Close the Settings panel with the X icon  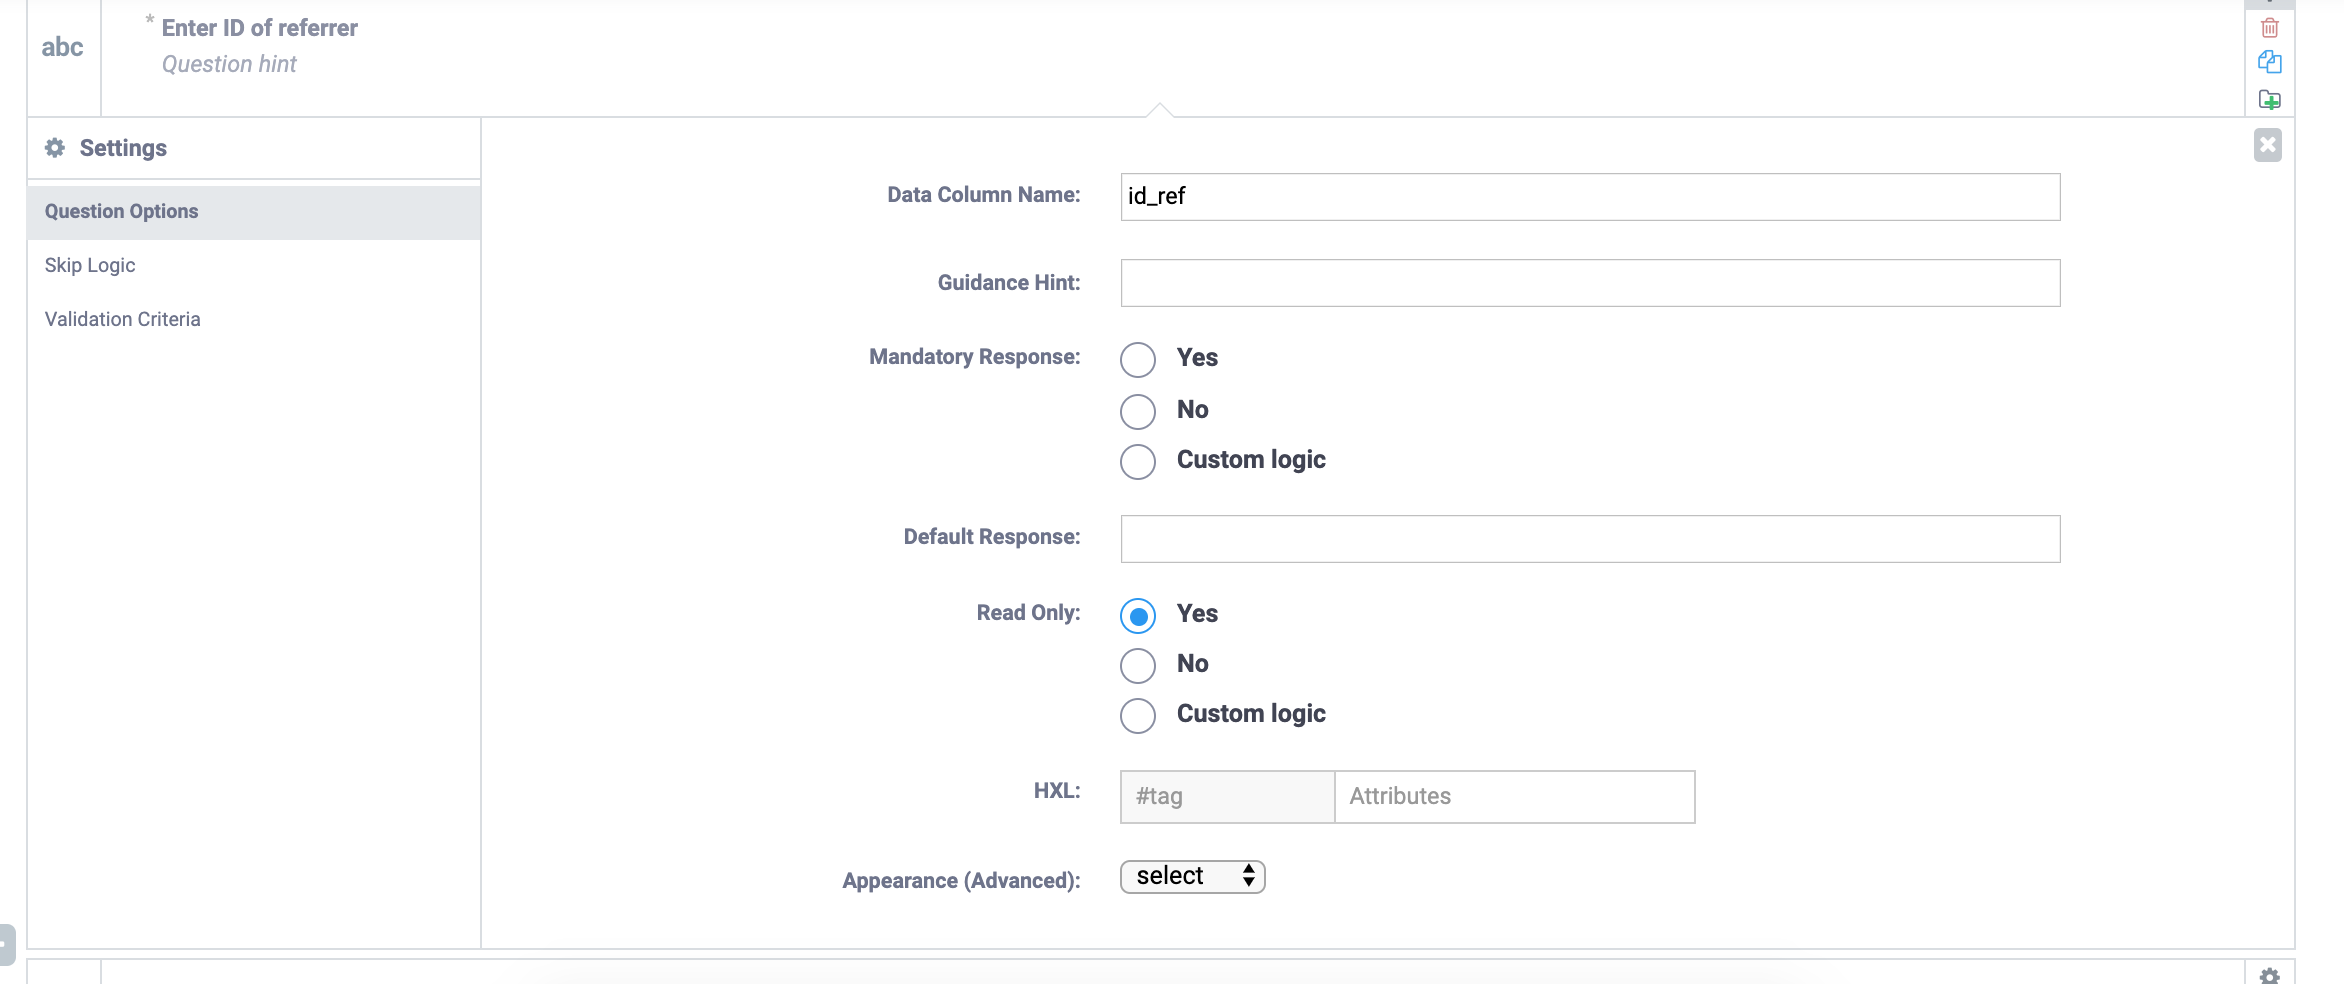[2269, 145]
